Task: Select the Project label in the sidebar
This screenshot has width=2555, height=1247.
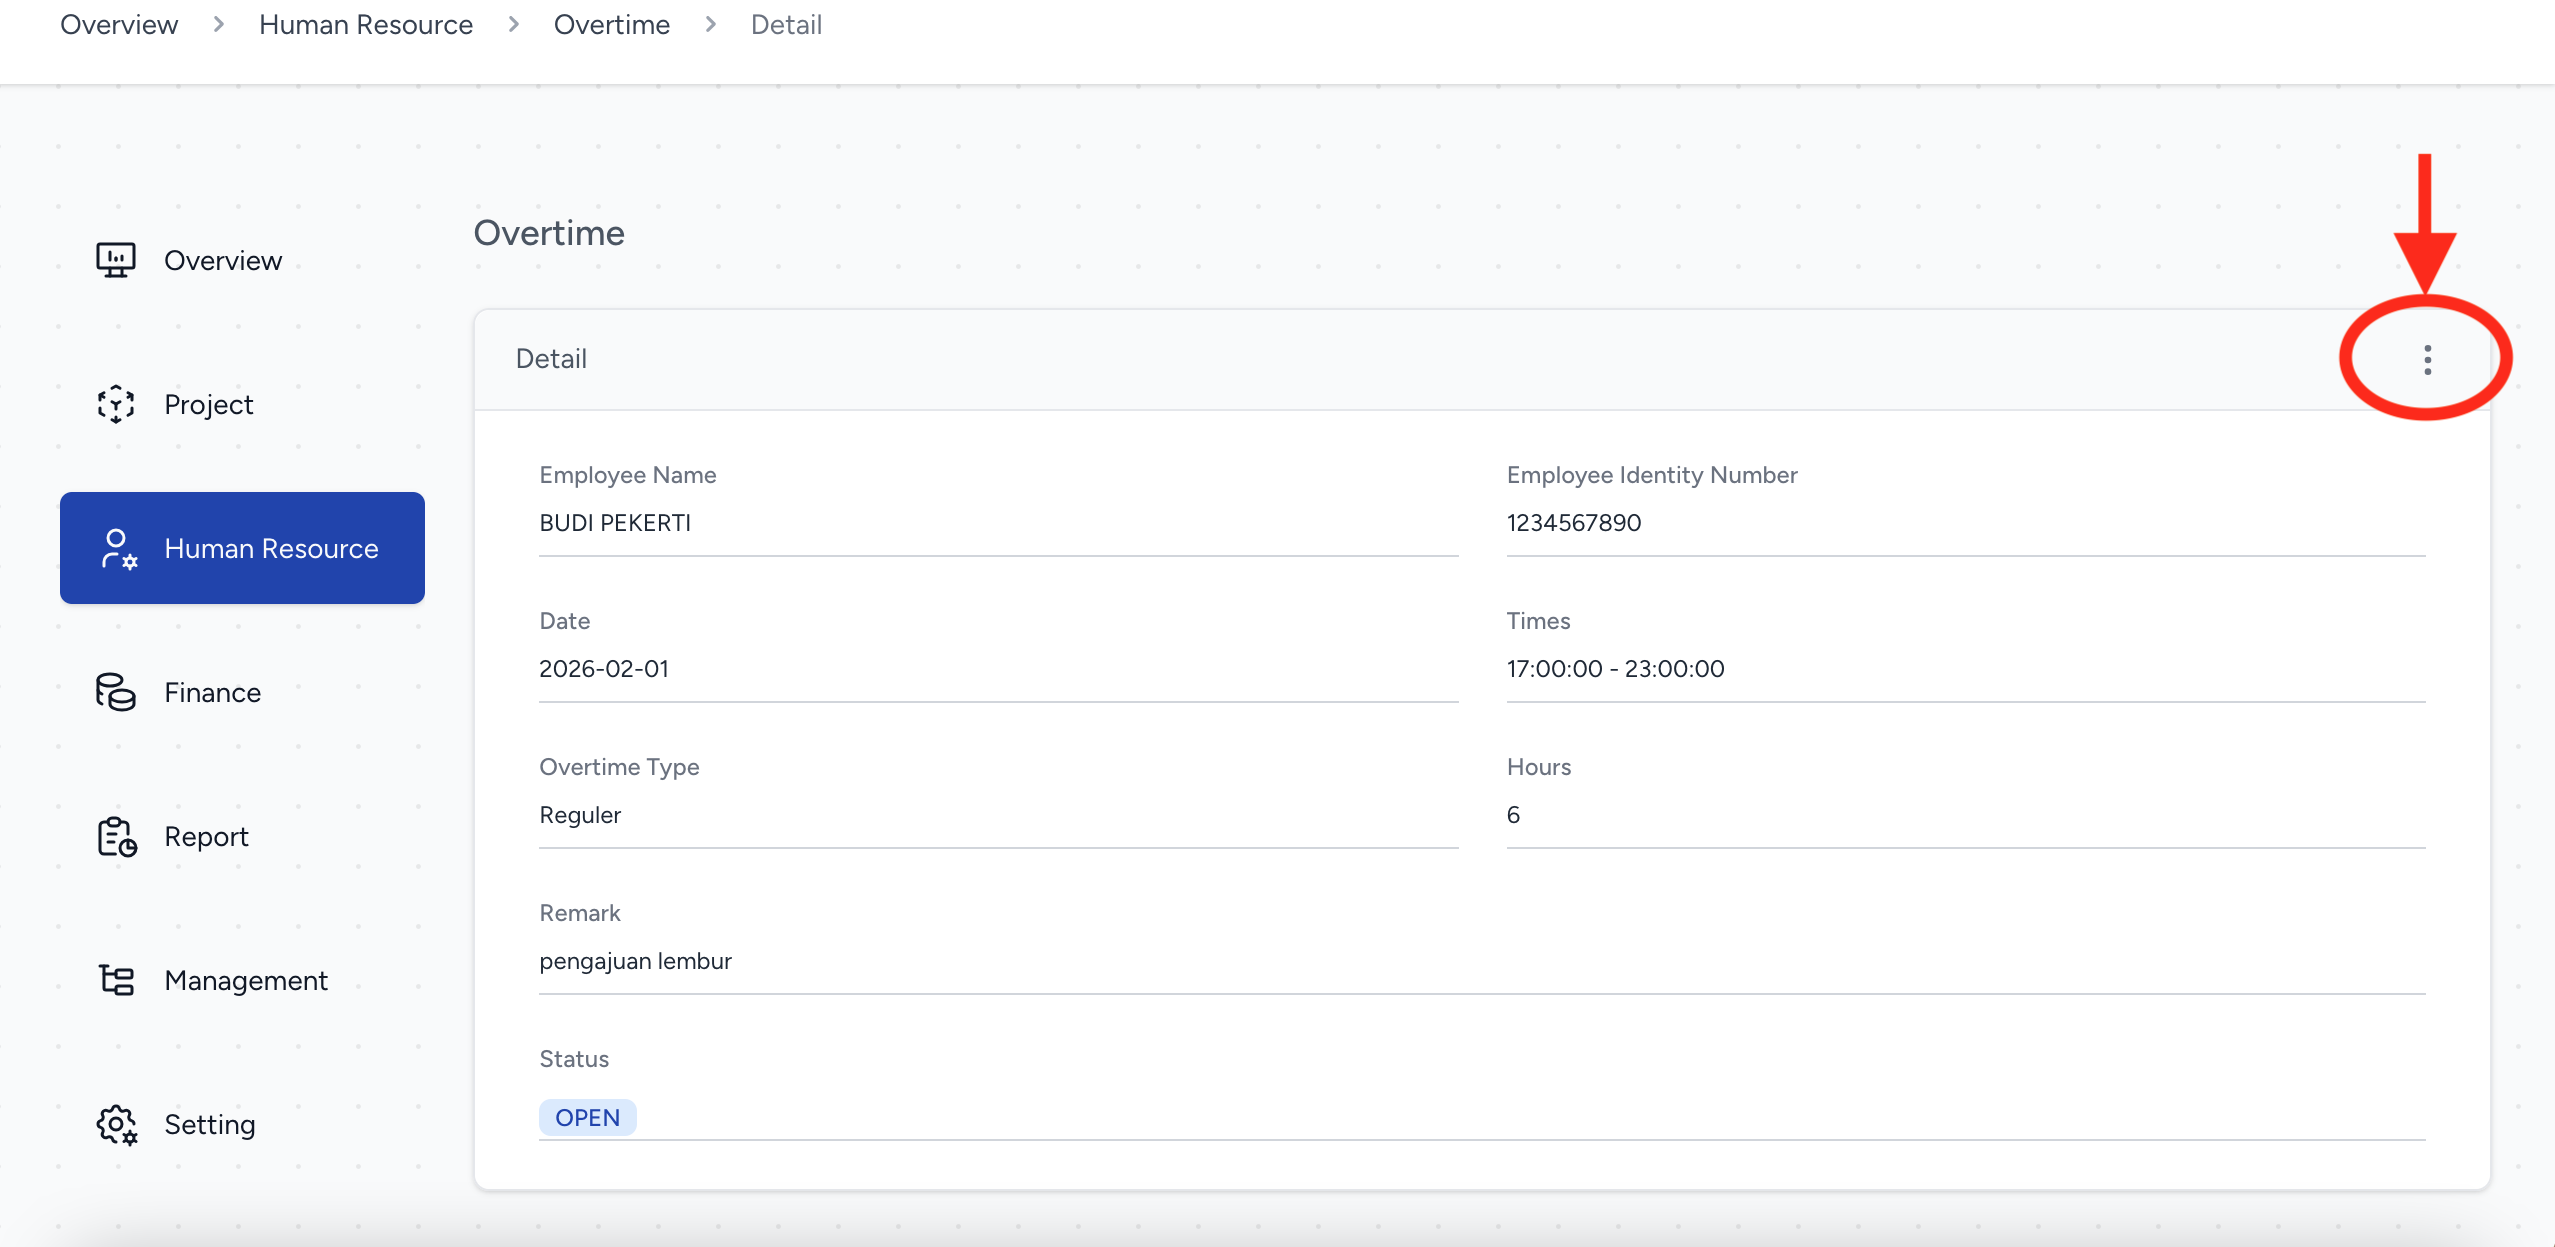Action: tap(209, 405)
